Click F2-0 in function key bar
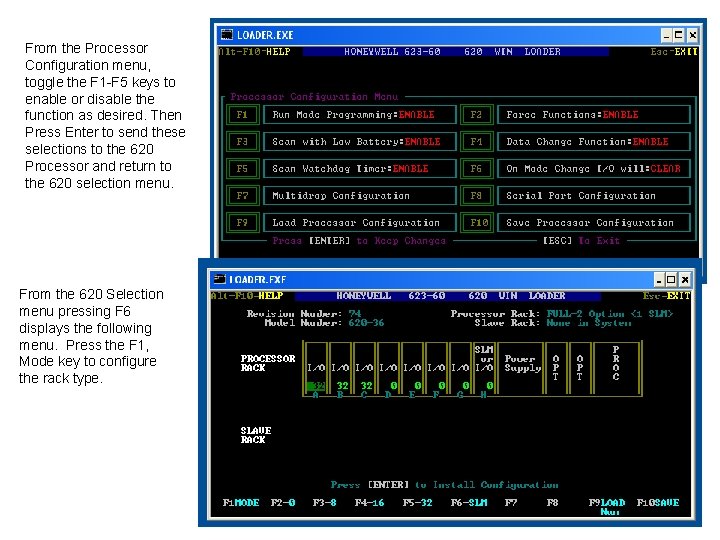This screenshot has width=720, height=540. pyautogui.click(x=283, y=503)
